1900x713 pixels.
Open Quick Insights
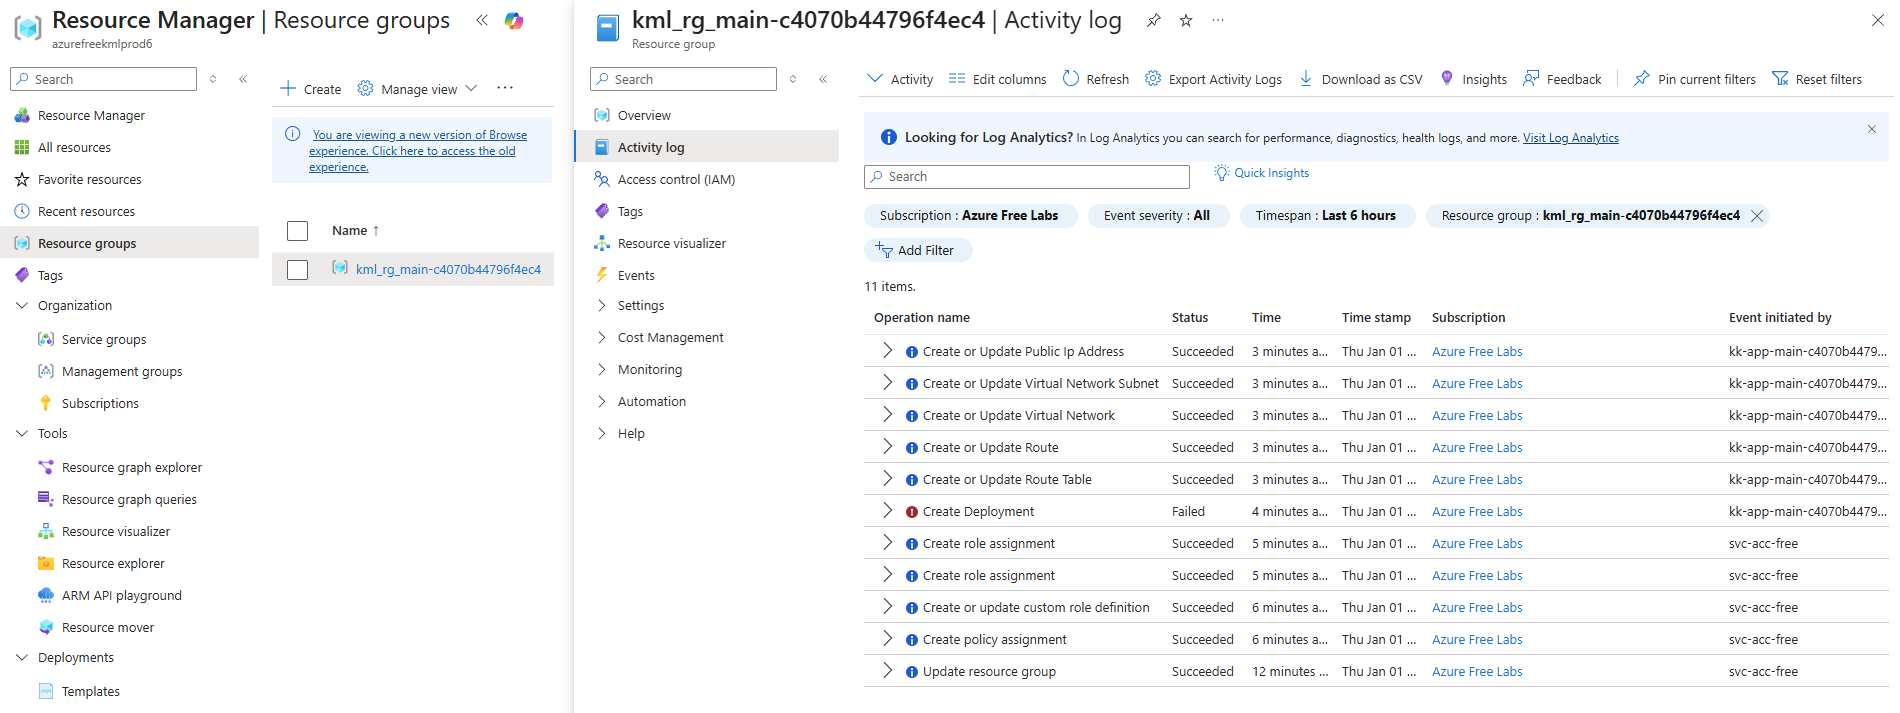point(1261,173)
